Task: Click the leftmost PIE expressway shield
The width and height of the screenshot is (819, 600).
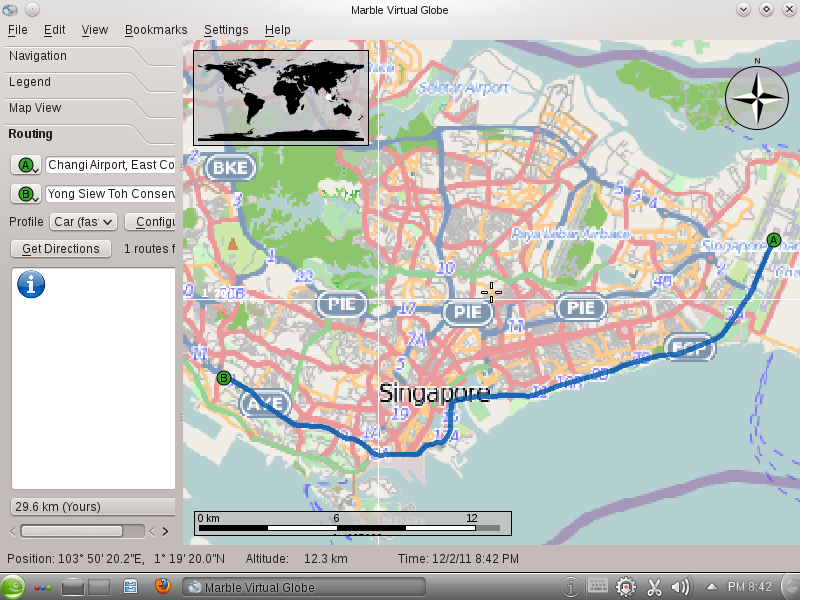Action: point(342,304)
